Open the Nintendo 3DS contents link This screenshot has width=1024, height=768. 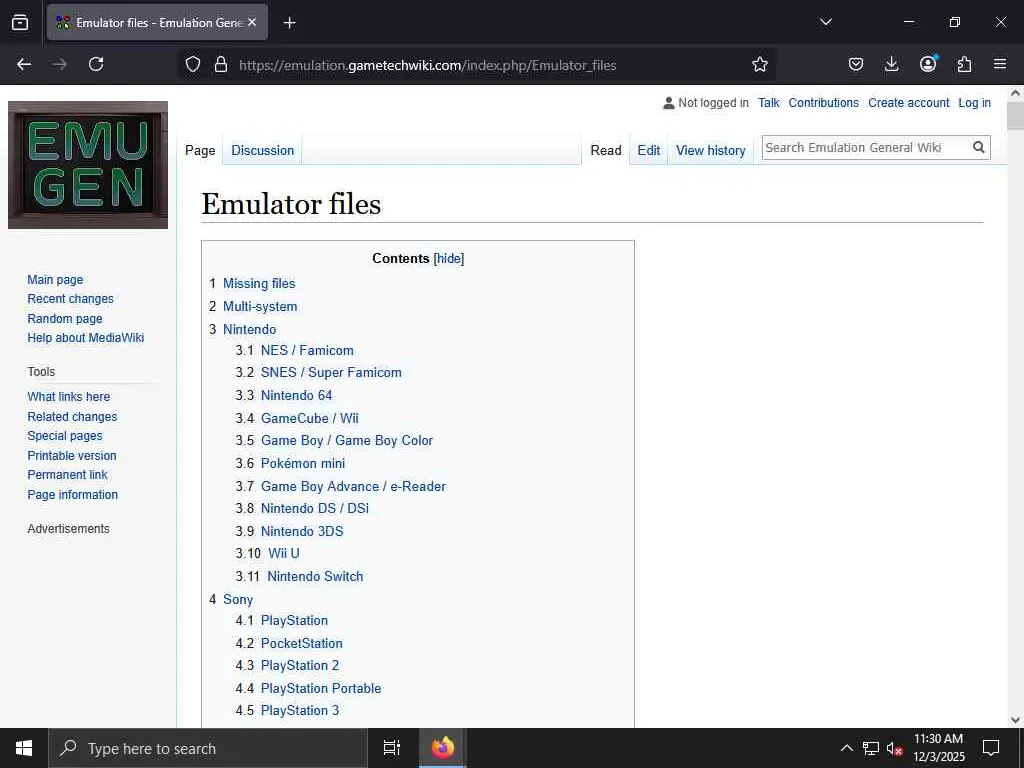point(302,531)
